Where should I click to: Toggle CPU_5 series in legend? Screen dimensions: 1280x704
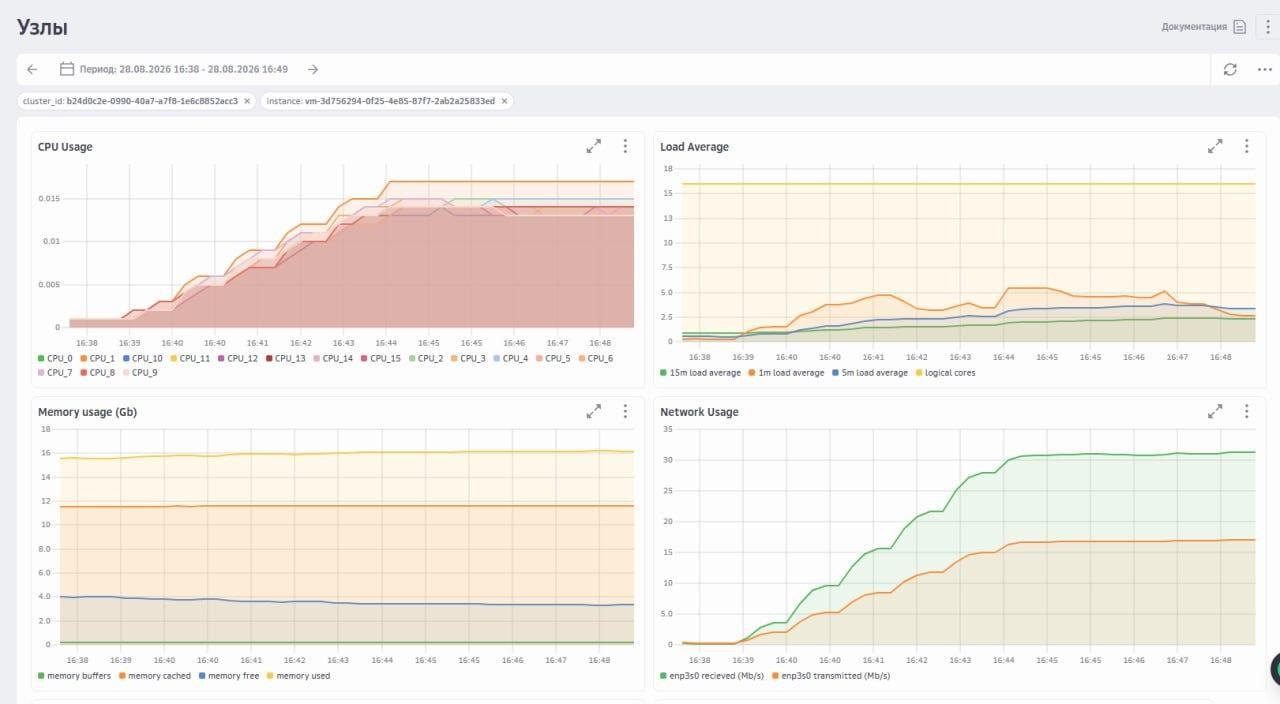553,358
